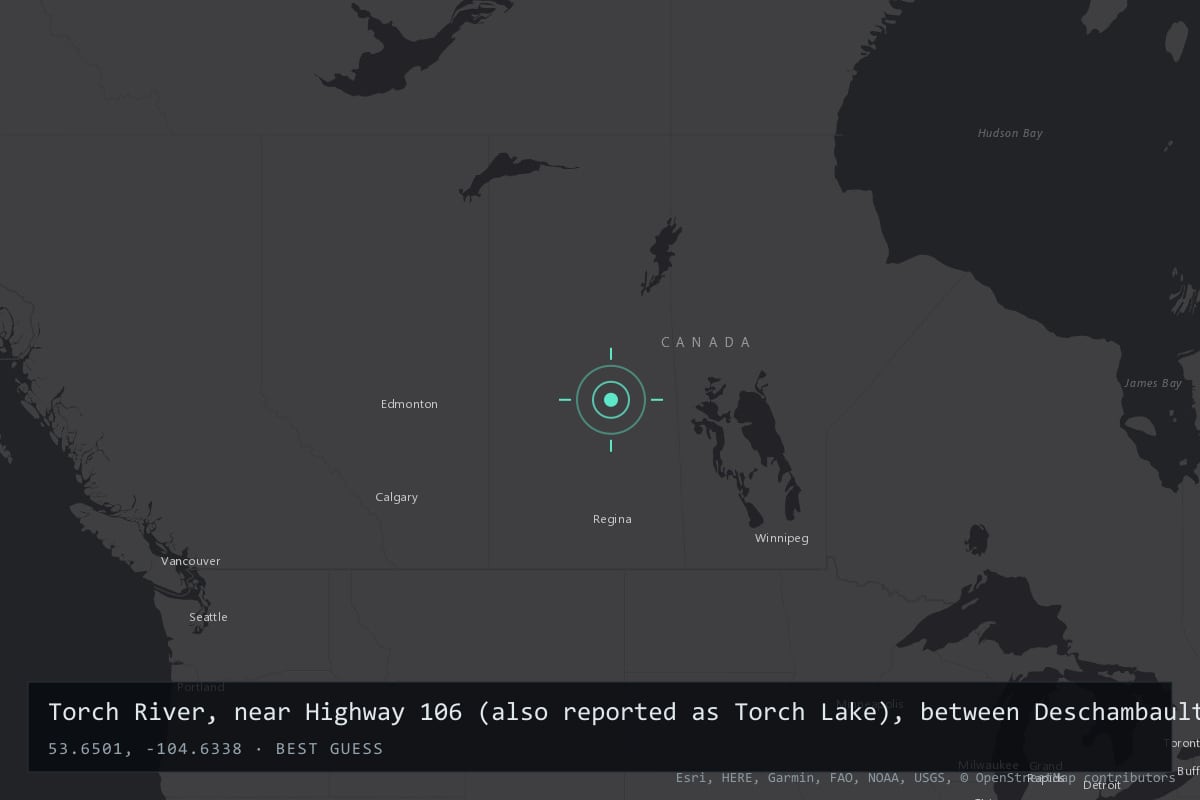The image size is (1200, 800).
Task: Click the Detroit city label
Action: pyautogui.click(x=1102, y=785)
